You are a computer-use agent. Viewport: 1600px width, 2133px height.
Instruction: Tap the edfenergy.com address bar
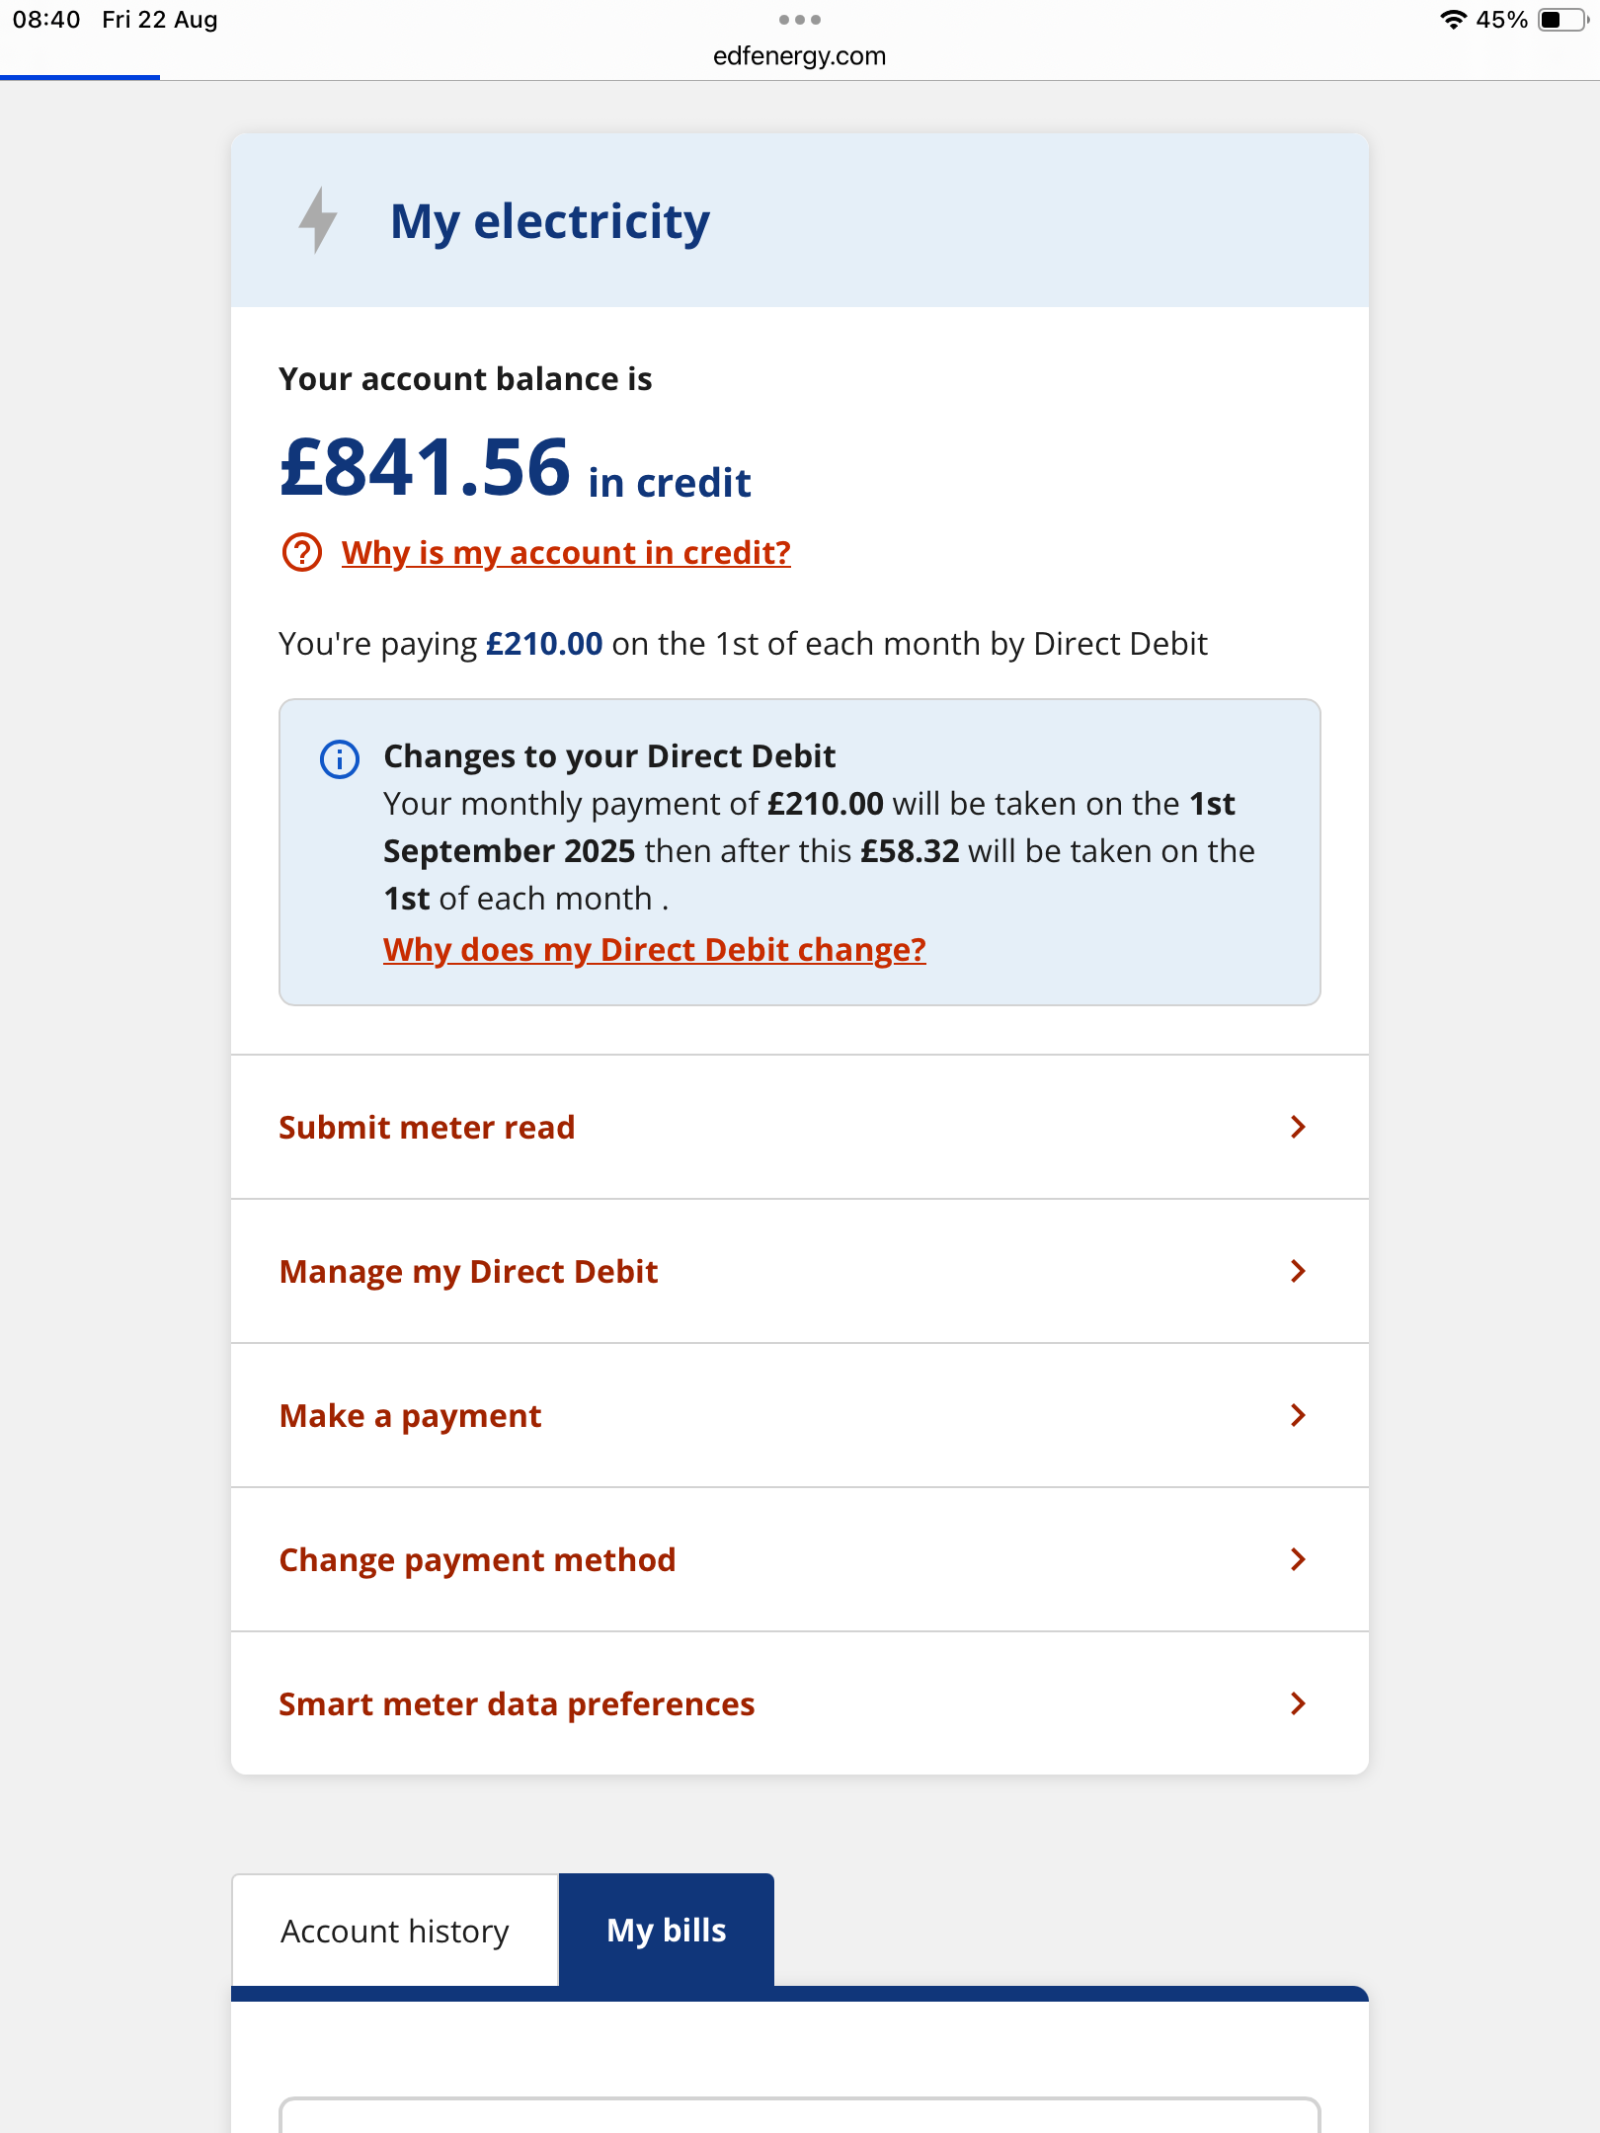tap(799, 56)
